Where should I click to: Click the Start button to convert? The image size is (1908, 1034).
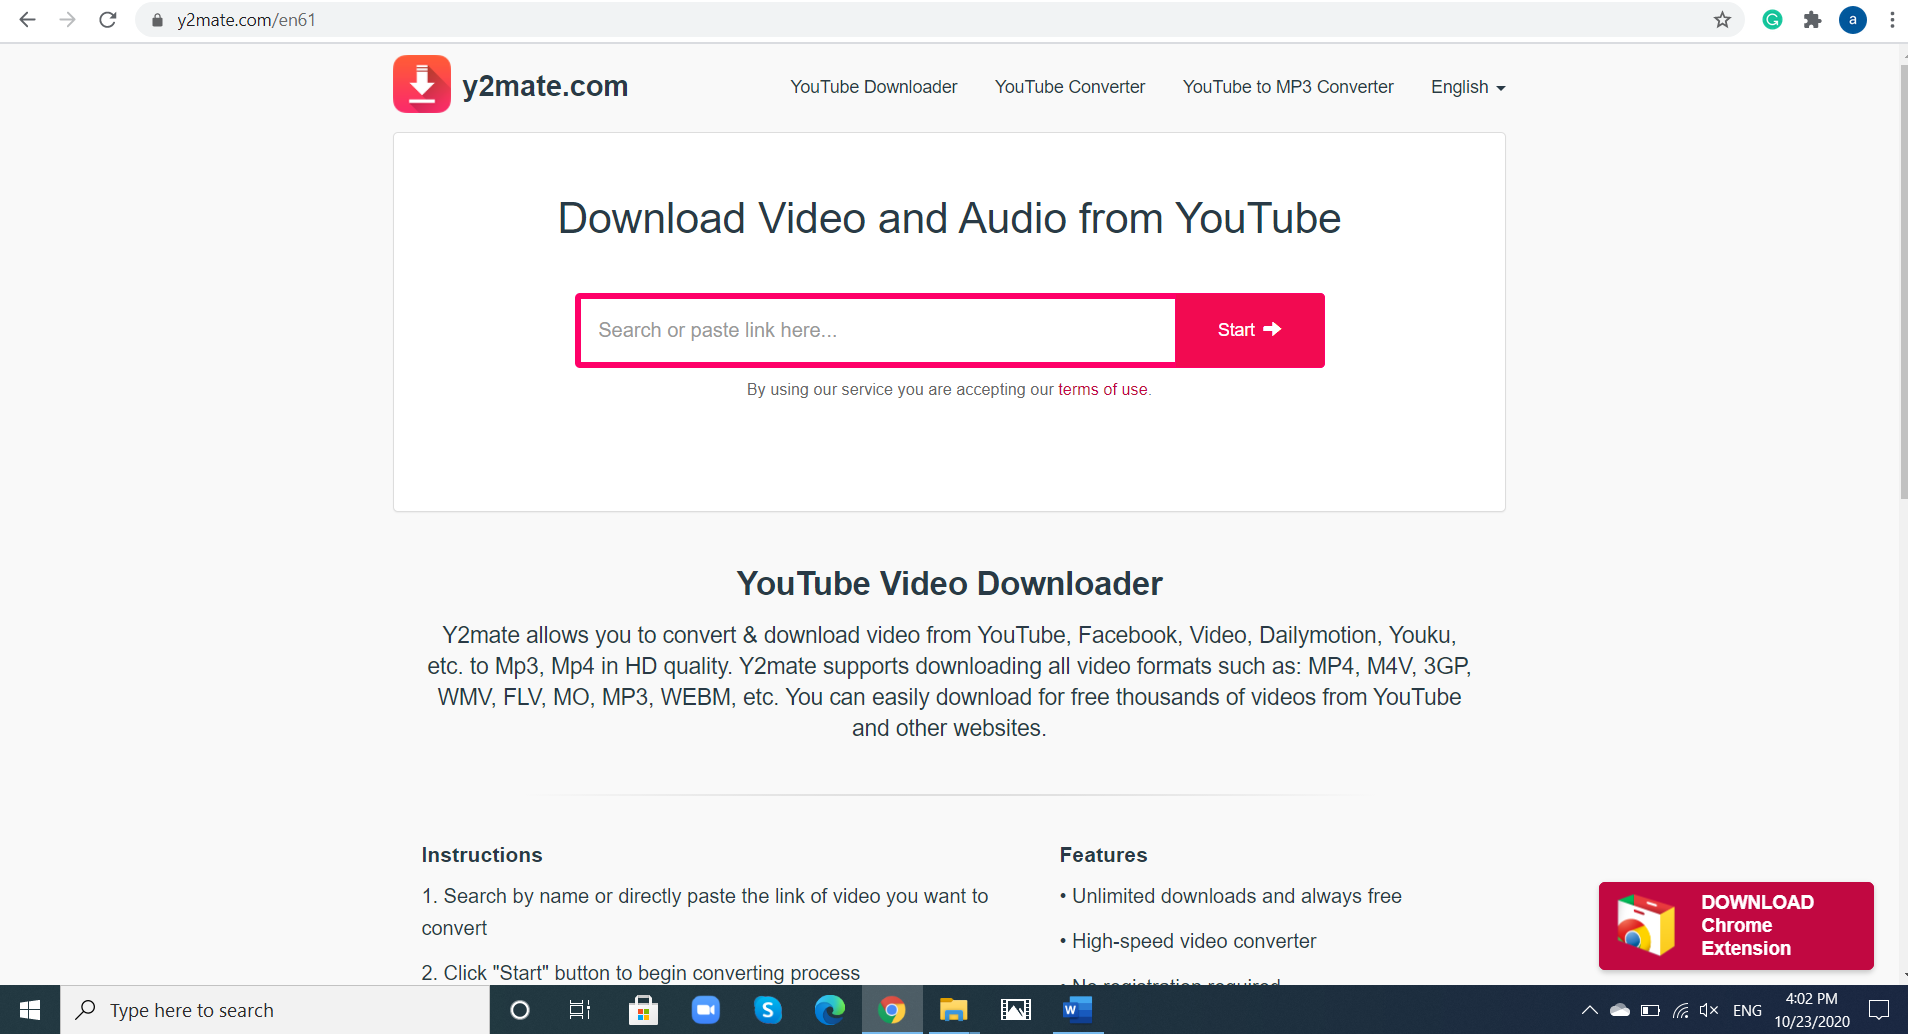(x=1250, y=330)
